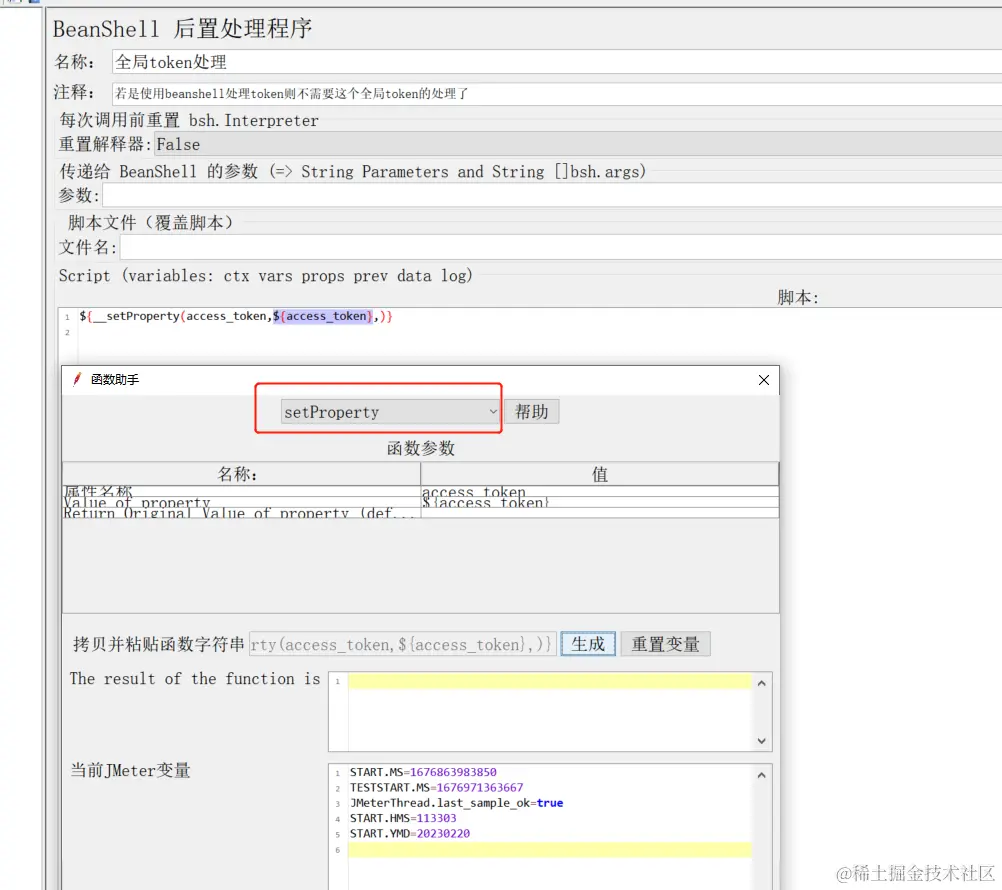This screenshot has width=1002, height=890.
Task: Click the START.HMS variable line
Action: click(x=403, y=818)
